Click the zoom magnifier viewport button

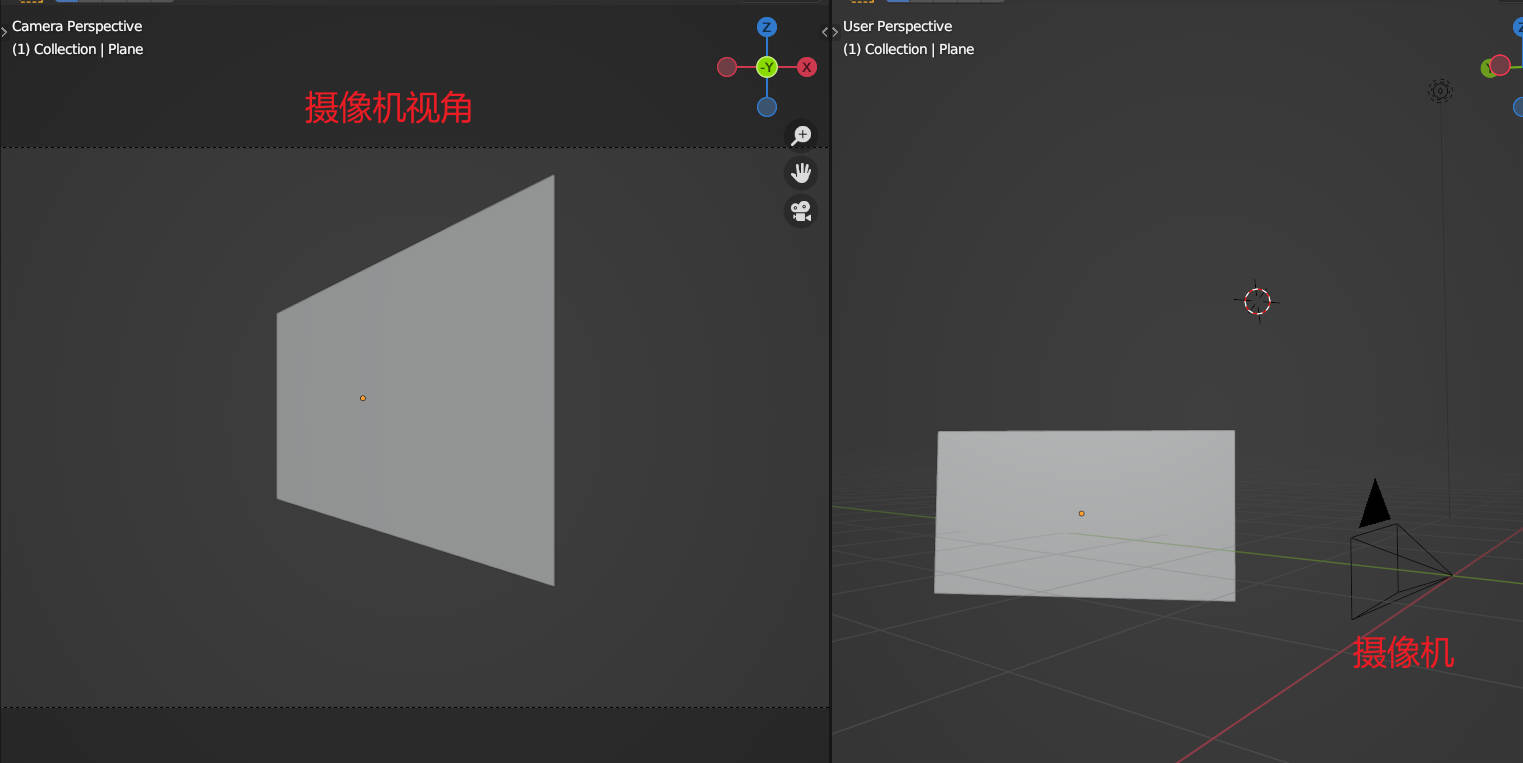click(801, 135)
